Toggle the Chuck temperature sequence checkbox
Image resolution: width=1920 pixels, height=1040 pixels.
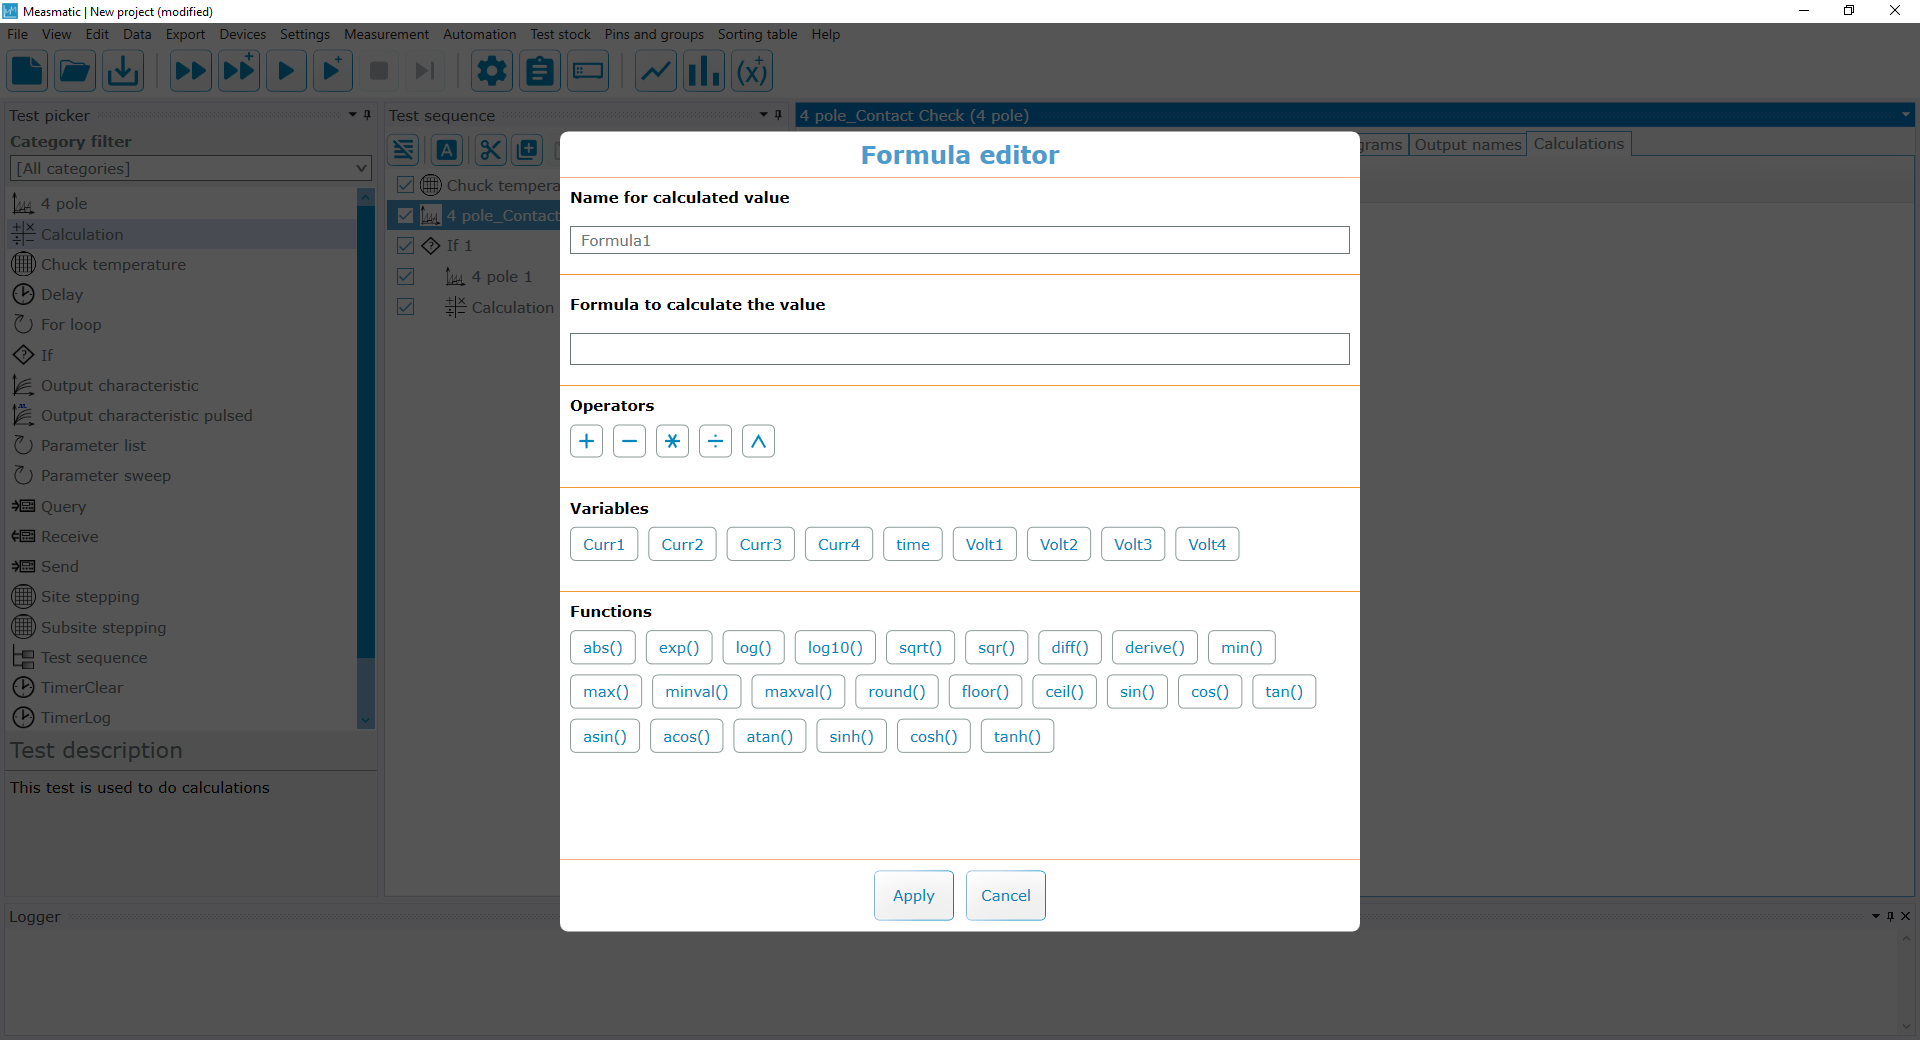405,185
